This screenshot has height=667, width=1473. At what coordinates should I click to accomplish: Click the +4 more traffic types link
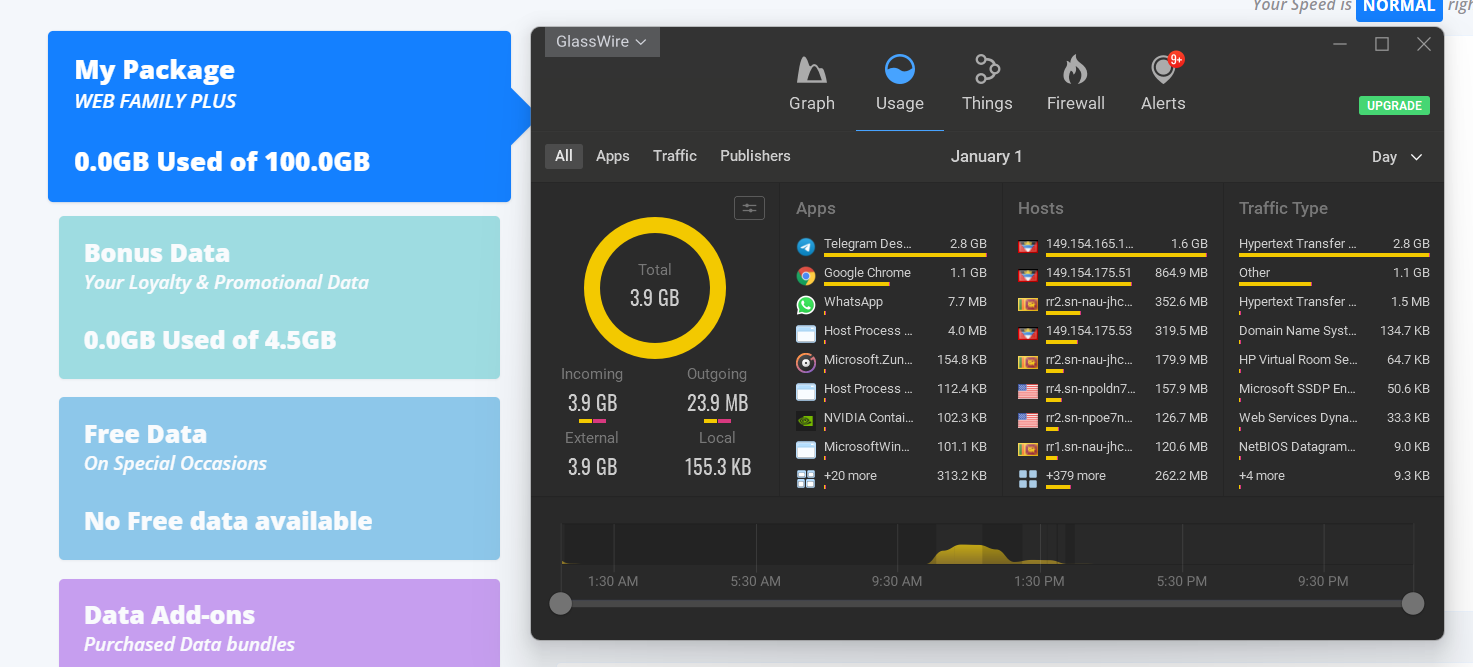coord(1262,476)
